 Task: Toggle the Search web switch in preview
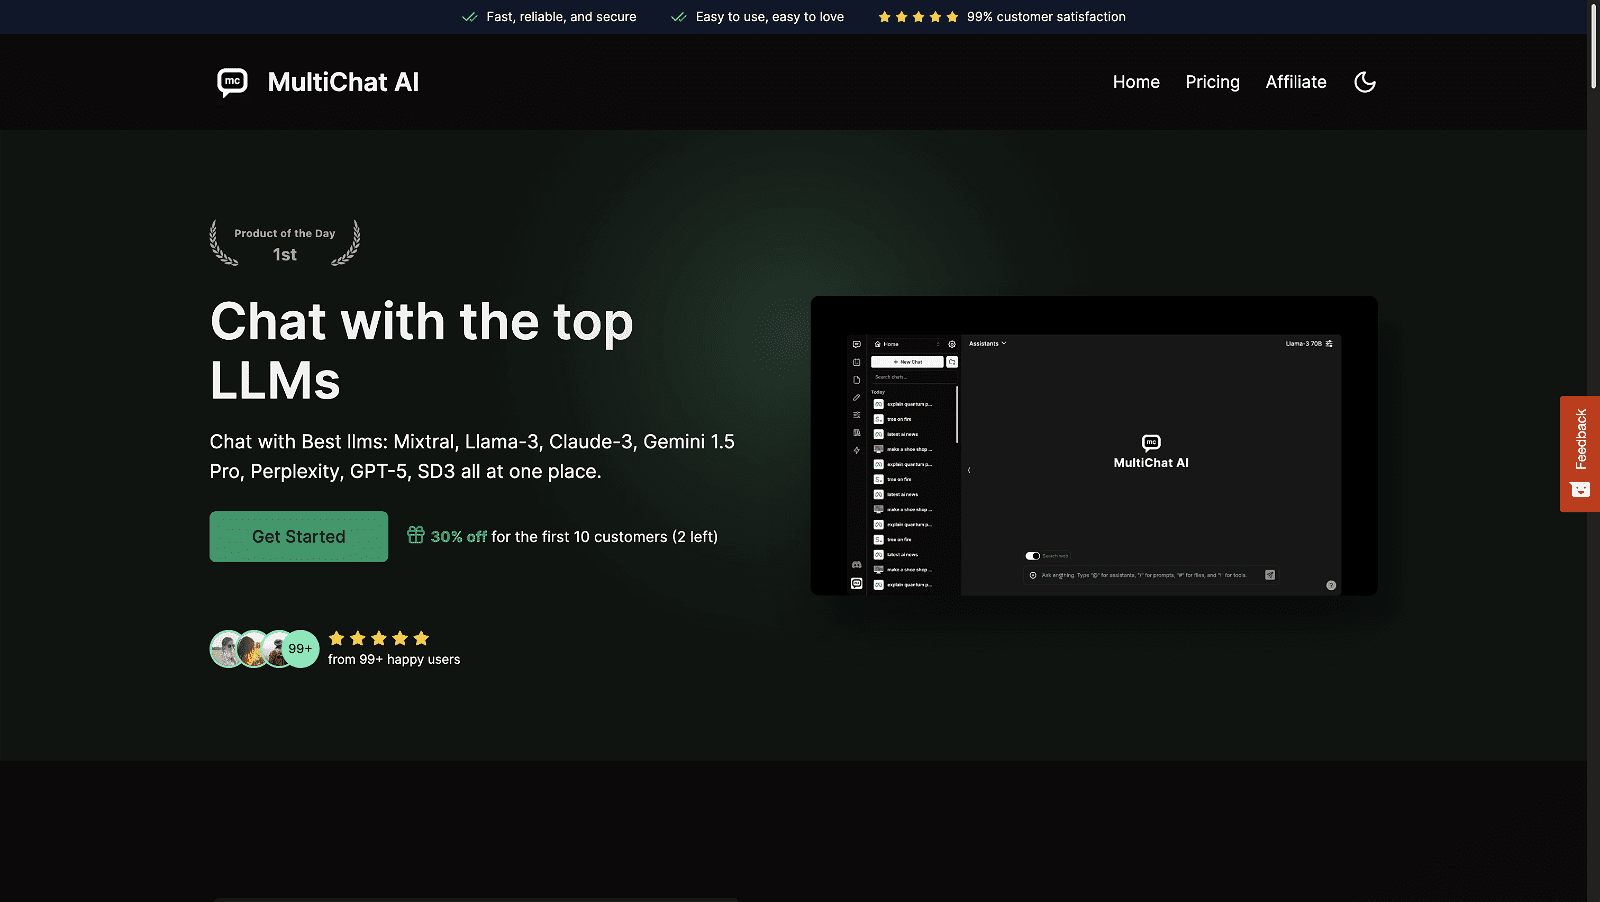tap(1032, 556)
